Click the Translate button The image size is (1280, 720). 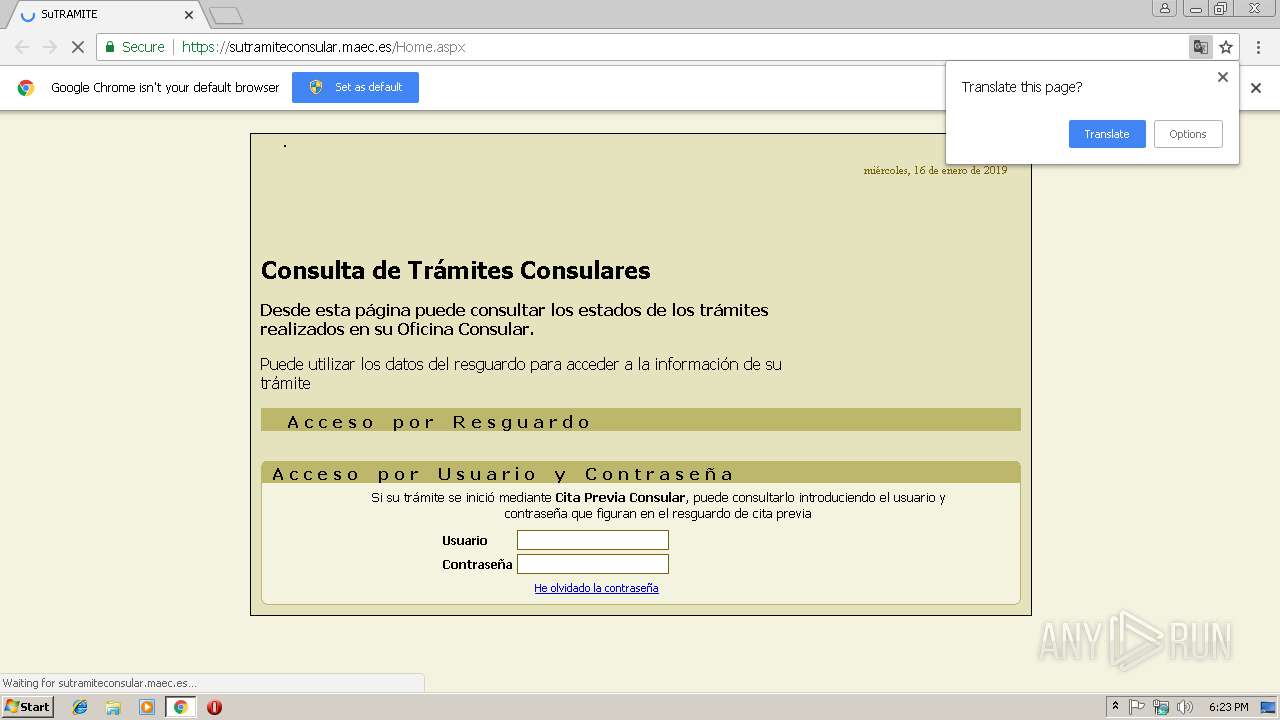[1107, 134]
